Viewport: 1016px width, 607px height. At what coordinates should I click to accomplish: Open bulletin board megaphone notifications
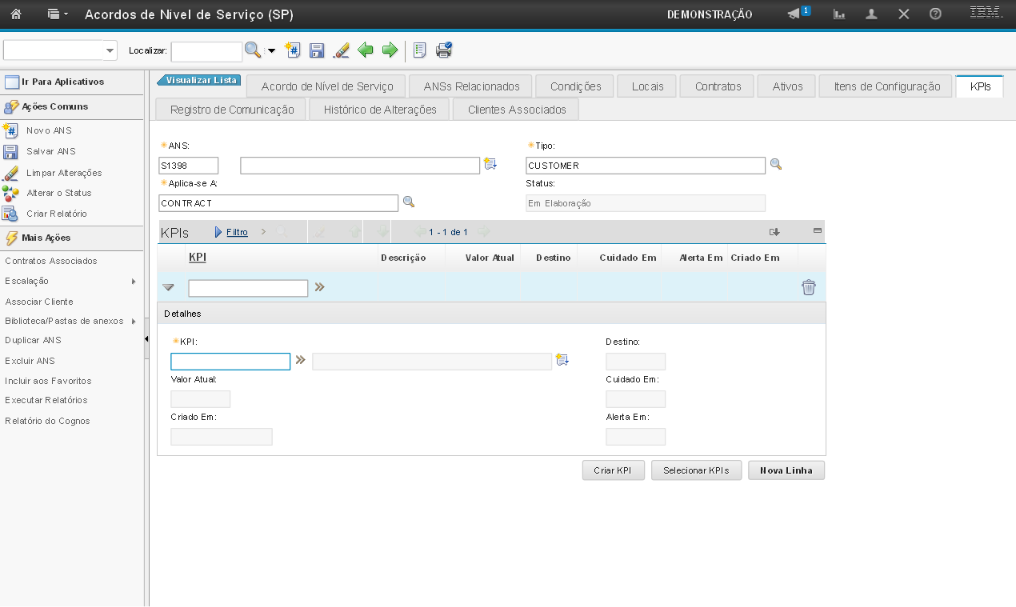[x=797, y=14]
